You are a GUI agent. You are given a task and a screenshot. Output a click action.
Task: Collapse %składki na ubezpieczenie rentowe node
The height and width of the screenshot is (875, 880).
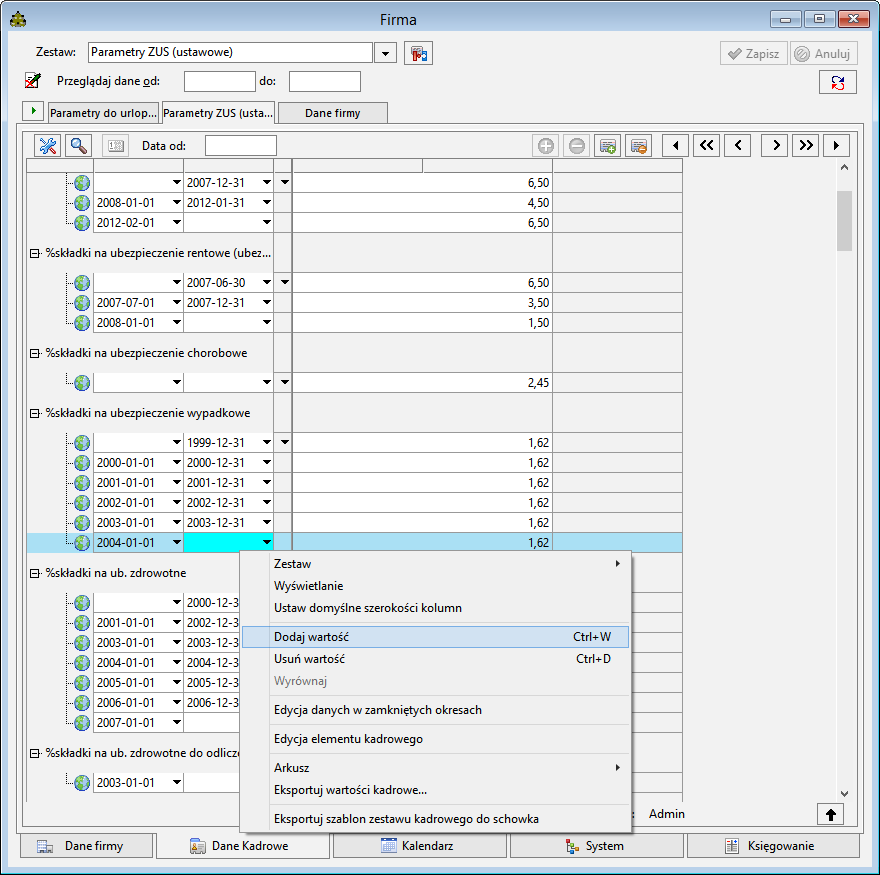click(x=35, y=253)
